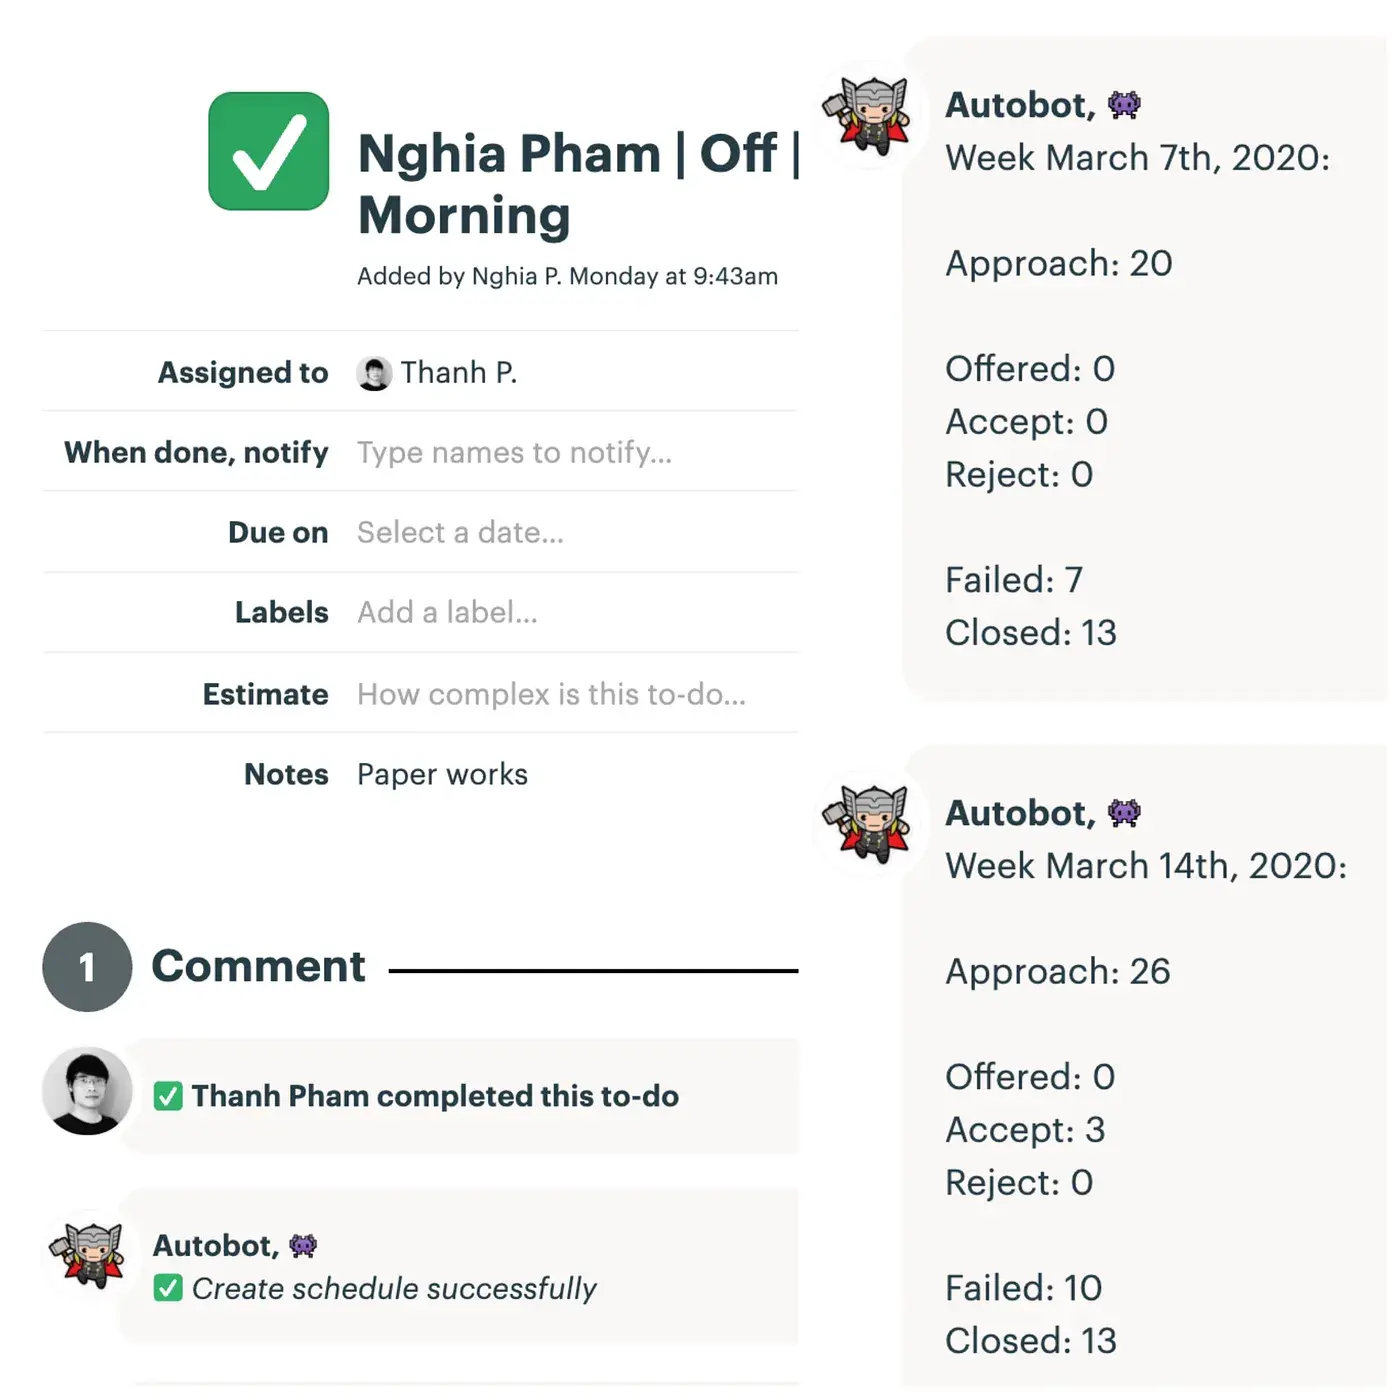The height and width of the screenshot is (1400, 1400).
Task: Click Thanh P. assignee avatar
Action: (374, 373)
